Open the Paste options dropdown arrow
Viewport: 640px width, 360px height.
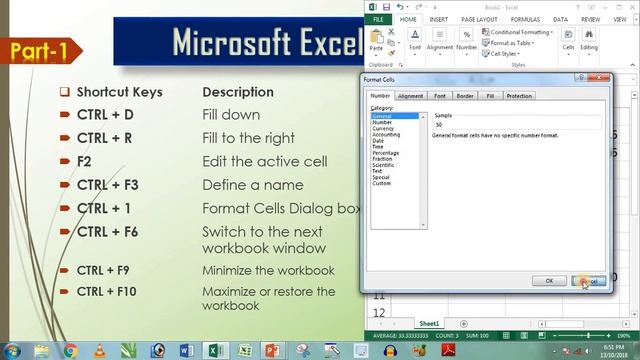(x=376, y=55)
